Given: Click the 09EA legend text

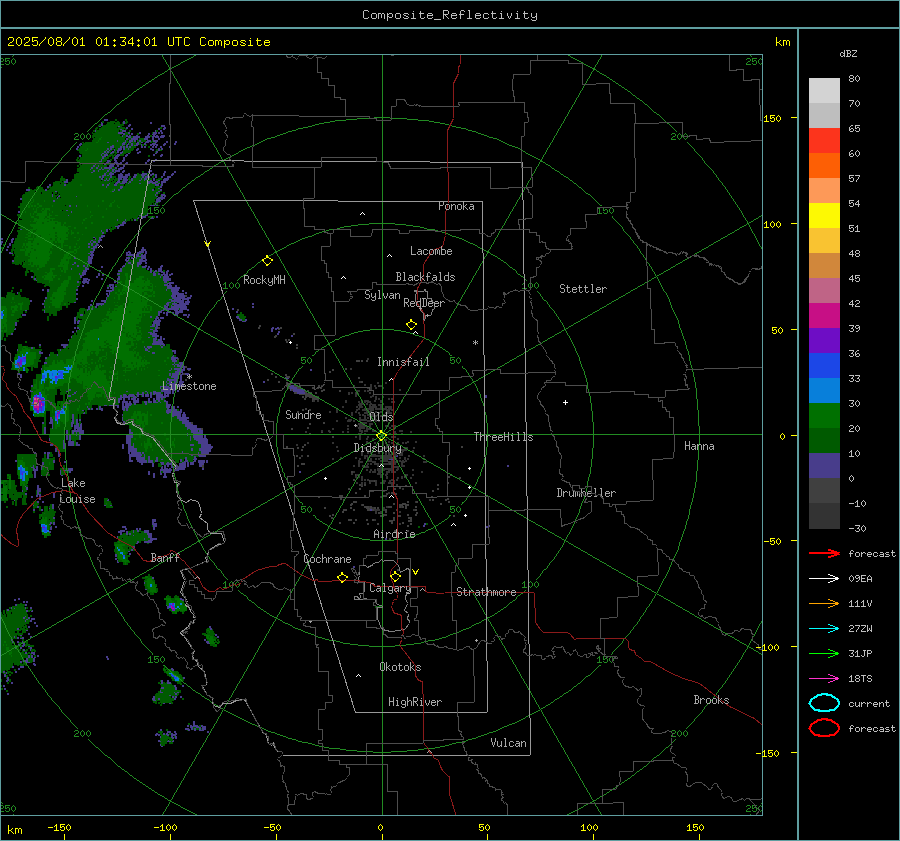Looking at the screenshot, I should (x=860, y=578).
